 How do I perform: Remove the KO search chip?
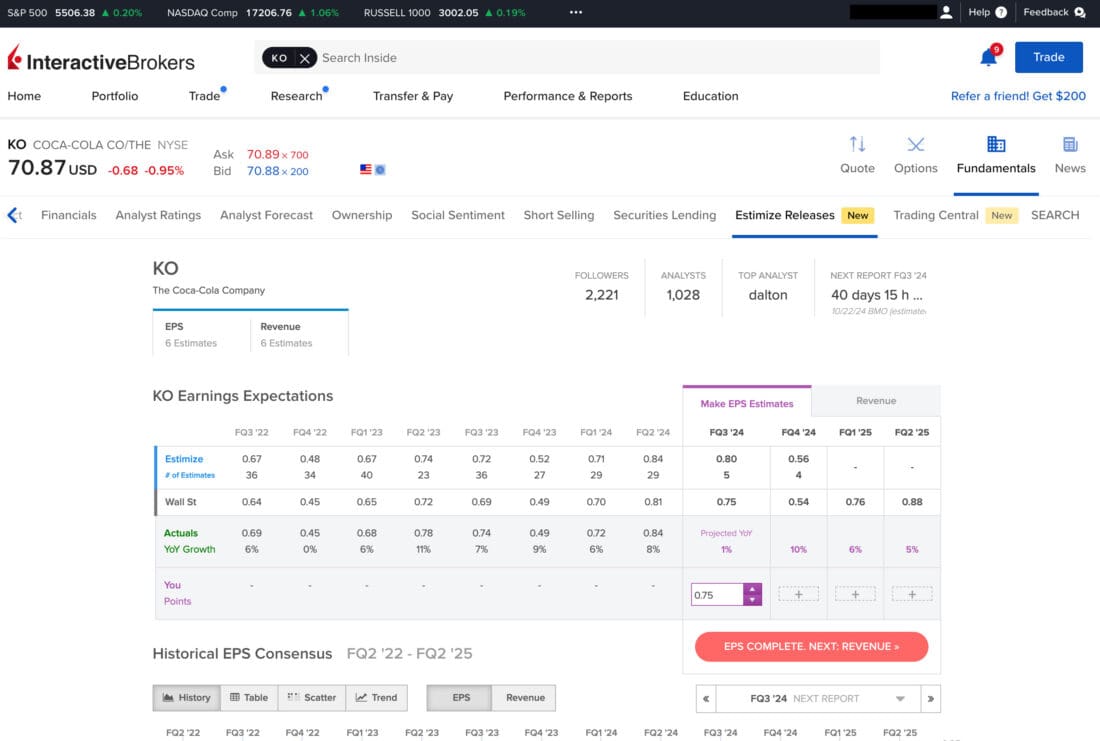tap(304, 58)
